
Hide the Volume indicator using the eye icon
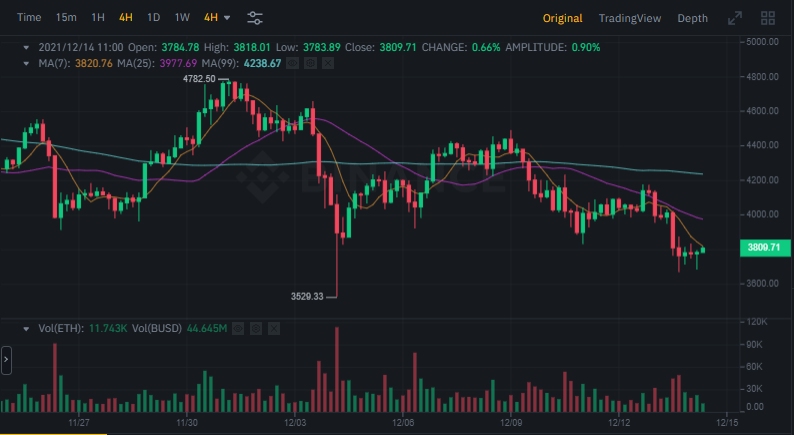[237, 328]
